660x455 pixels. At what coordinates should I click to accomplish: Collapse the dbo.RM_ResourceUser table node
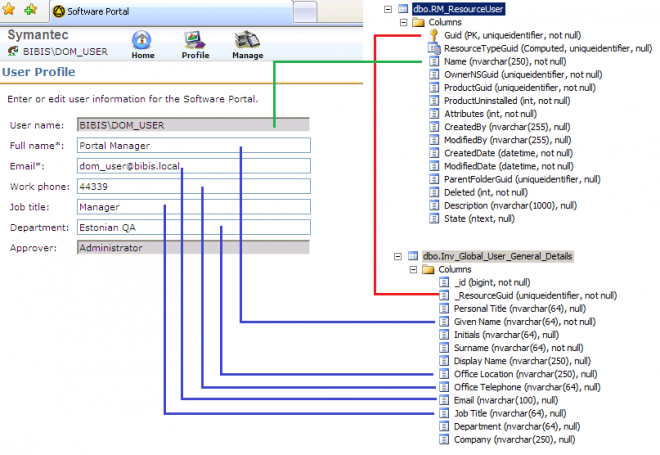click(388, 9)
